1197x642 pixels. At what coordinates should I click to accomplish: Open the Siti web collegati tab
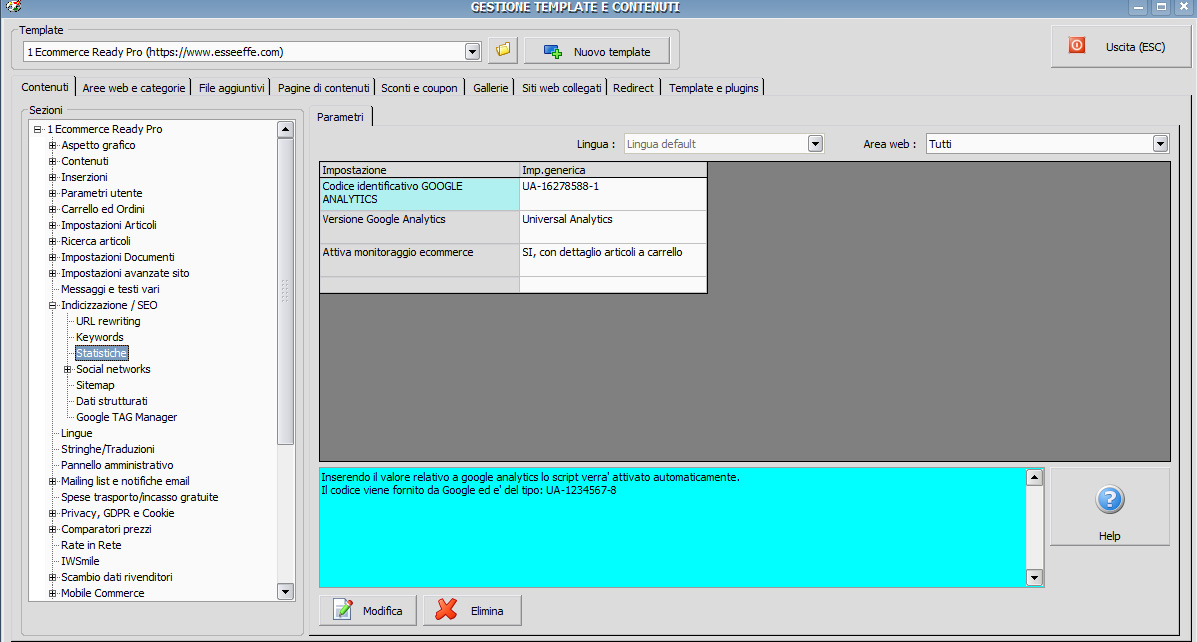click(x=561, y=88)
